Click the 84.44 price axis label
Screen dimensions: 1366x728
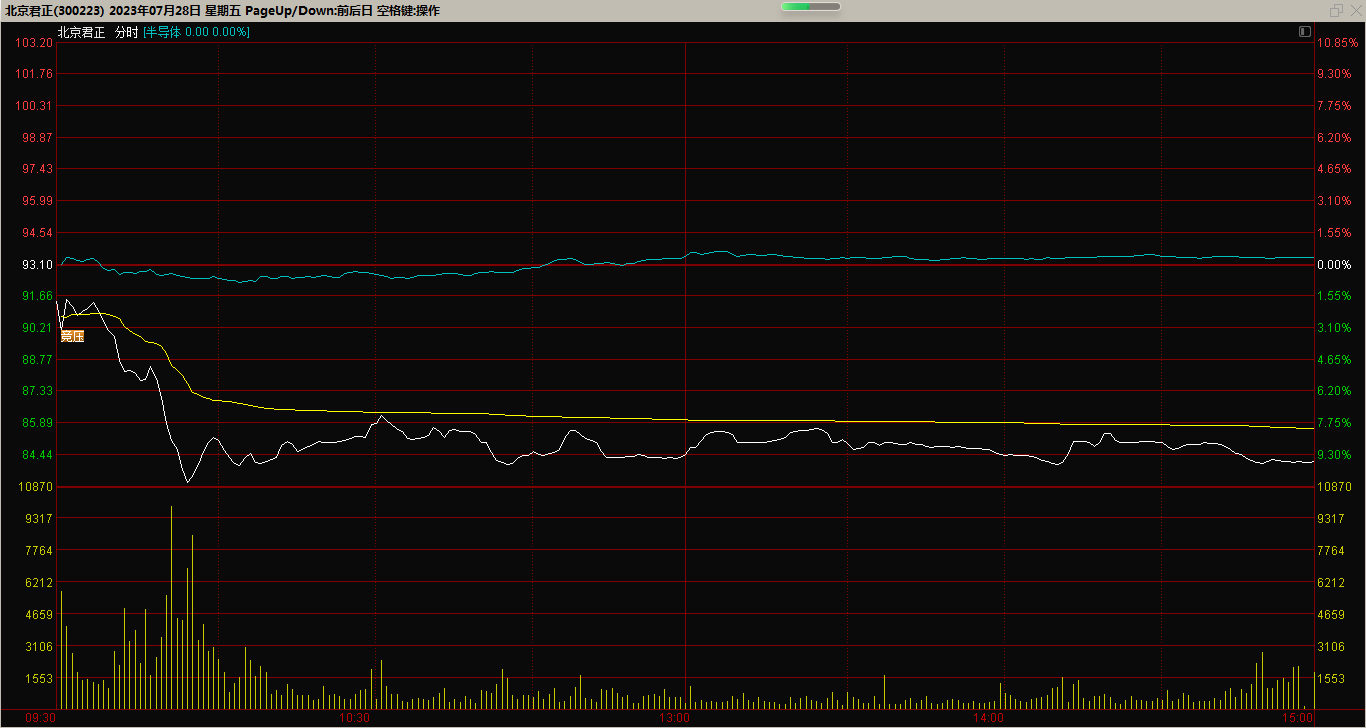(x=38, y=455)
